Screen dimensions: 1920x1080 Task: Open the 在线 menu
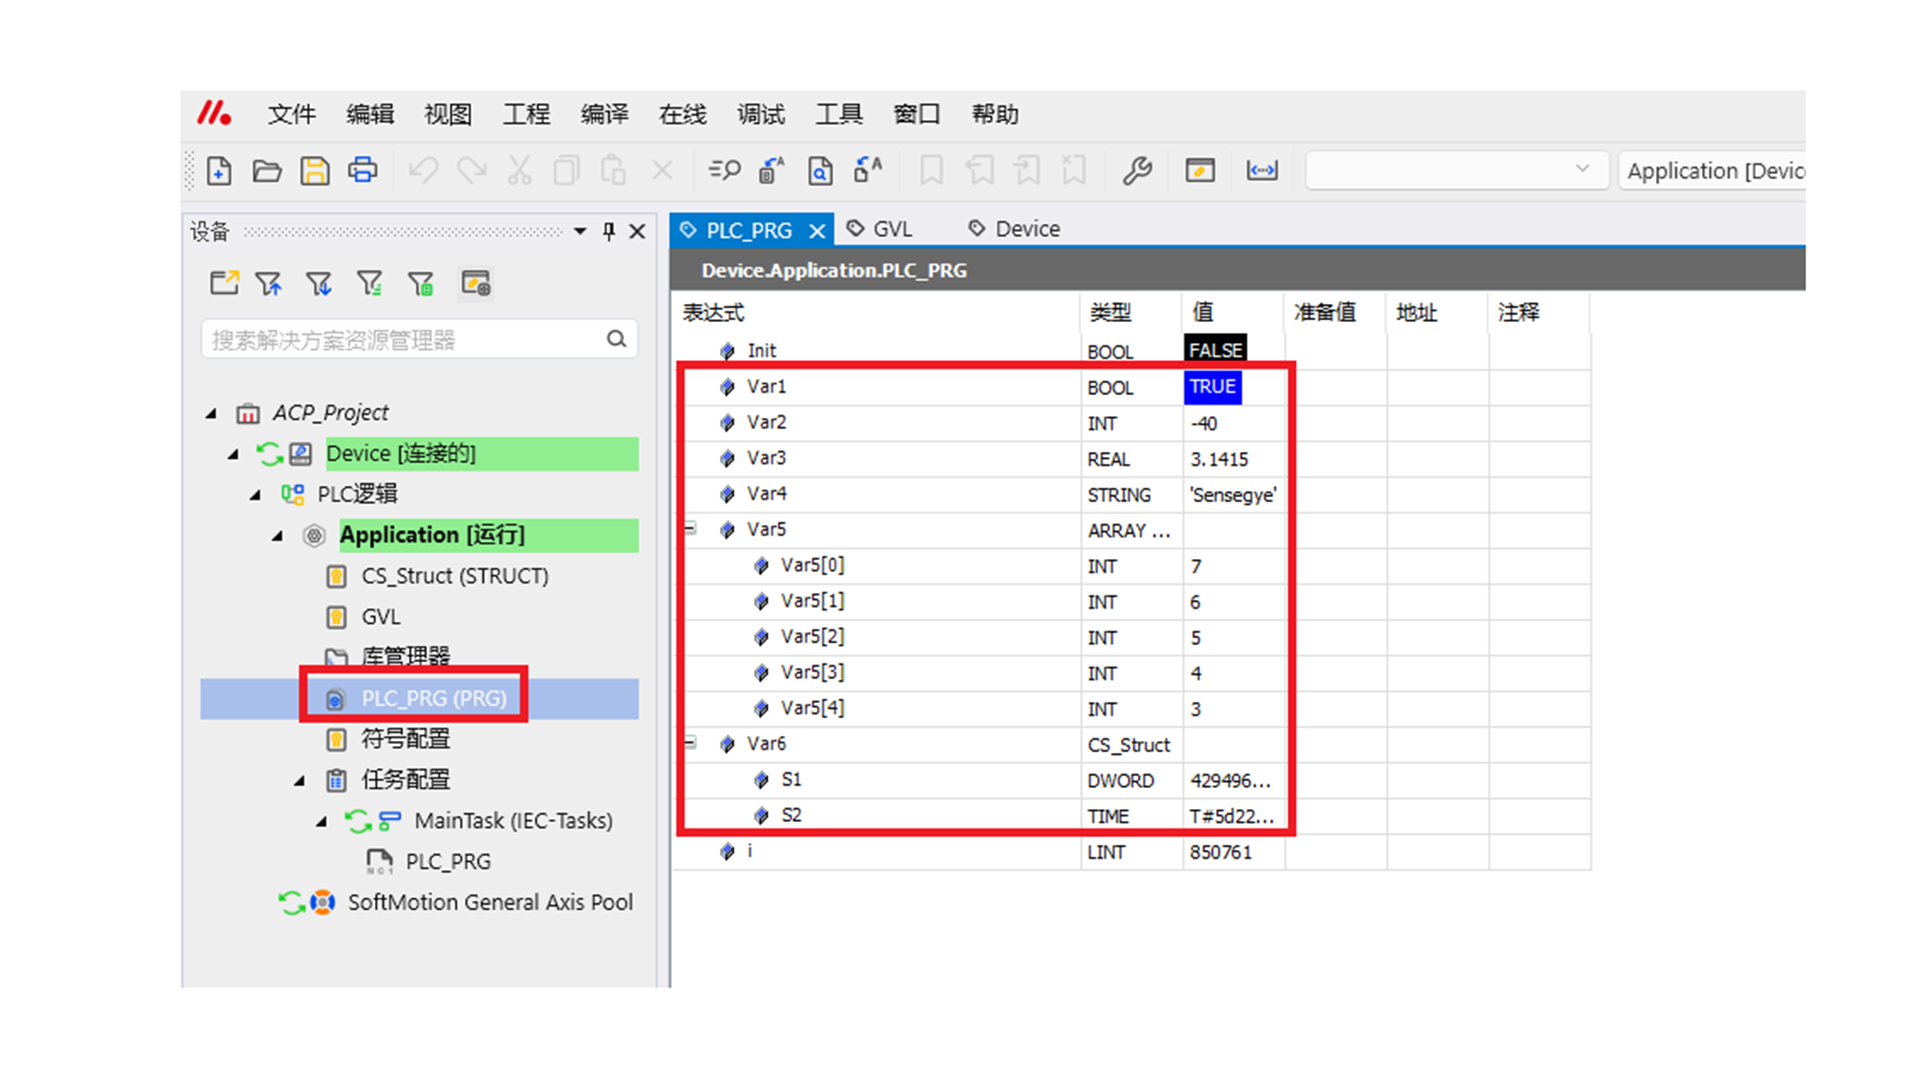point(682,114)
